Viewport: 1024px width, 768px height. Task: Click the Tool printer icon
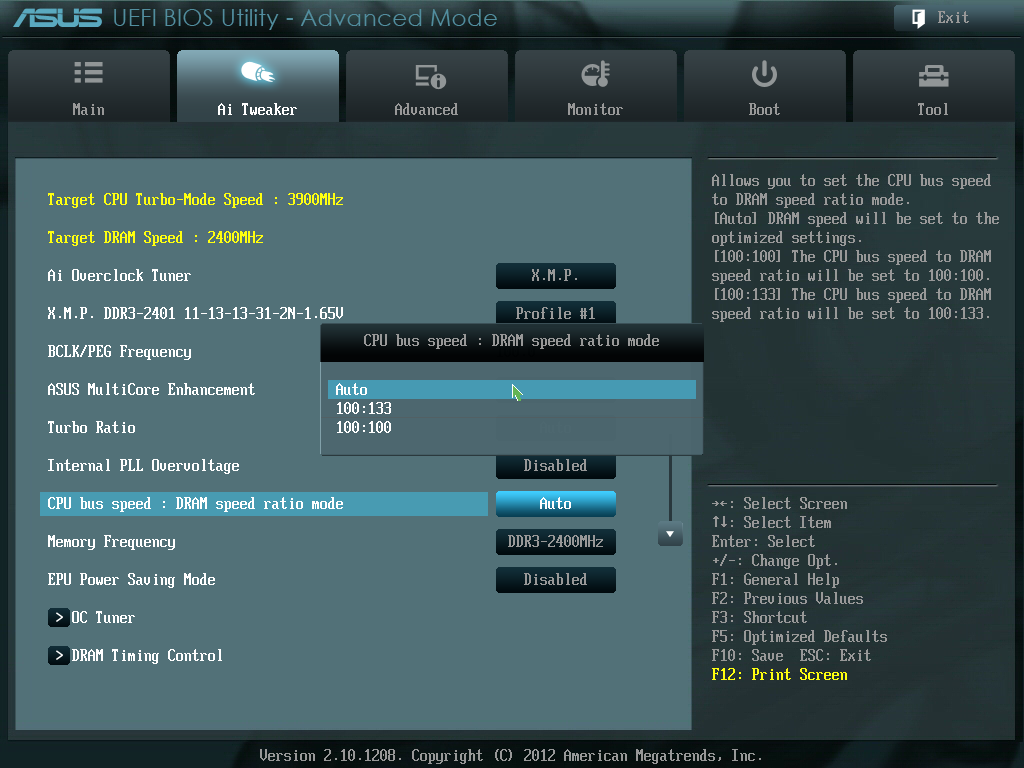[933, 76]
